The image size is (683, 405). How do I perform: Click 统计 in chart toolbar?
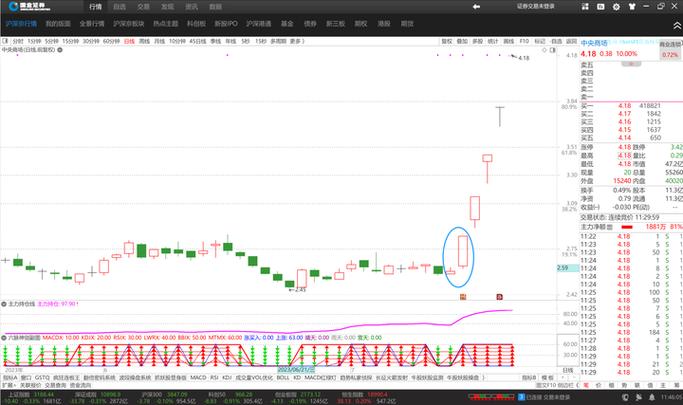point(493,41)
